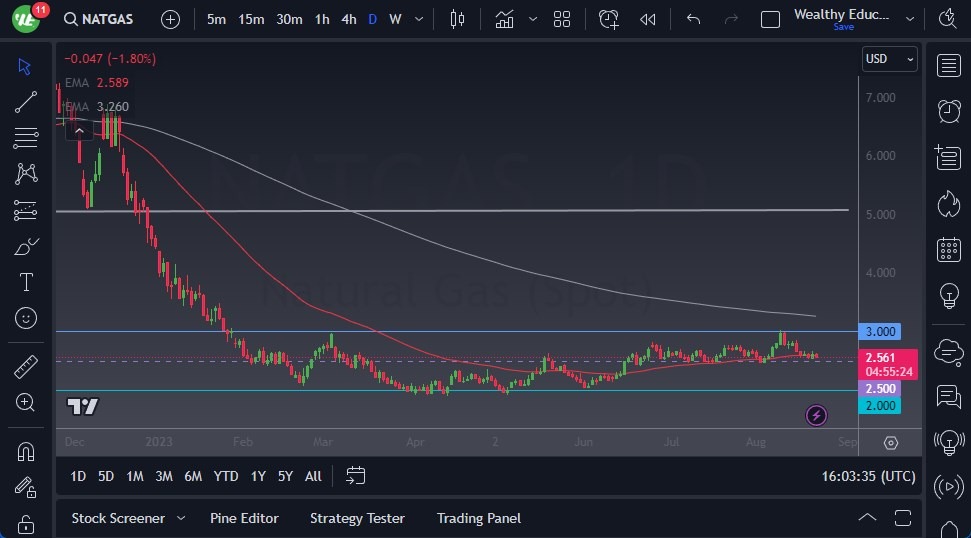Open the Measure ruler tool

tap(26, 367)
